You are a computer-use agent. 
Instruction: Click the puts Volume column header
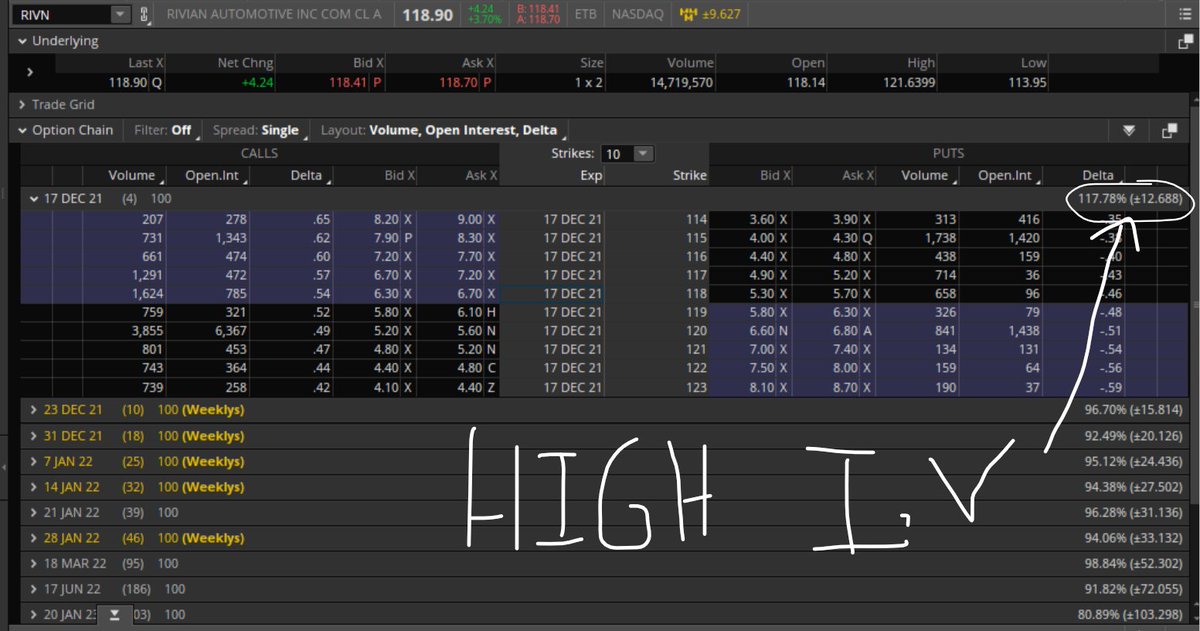925,175
